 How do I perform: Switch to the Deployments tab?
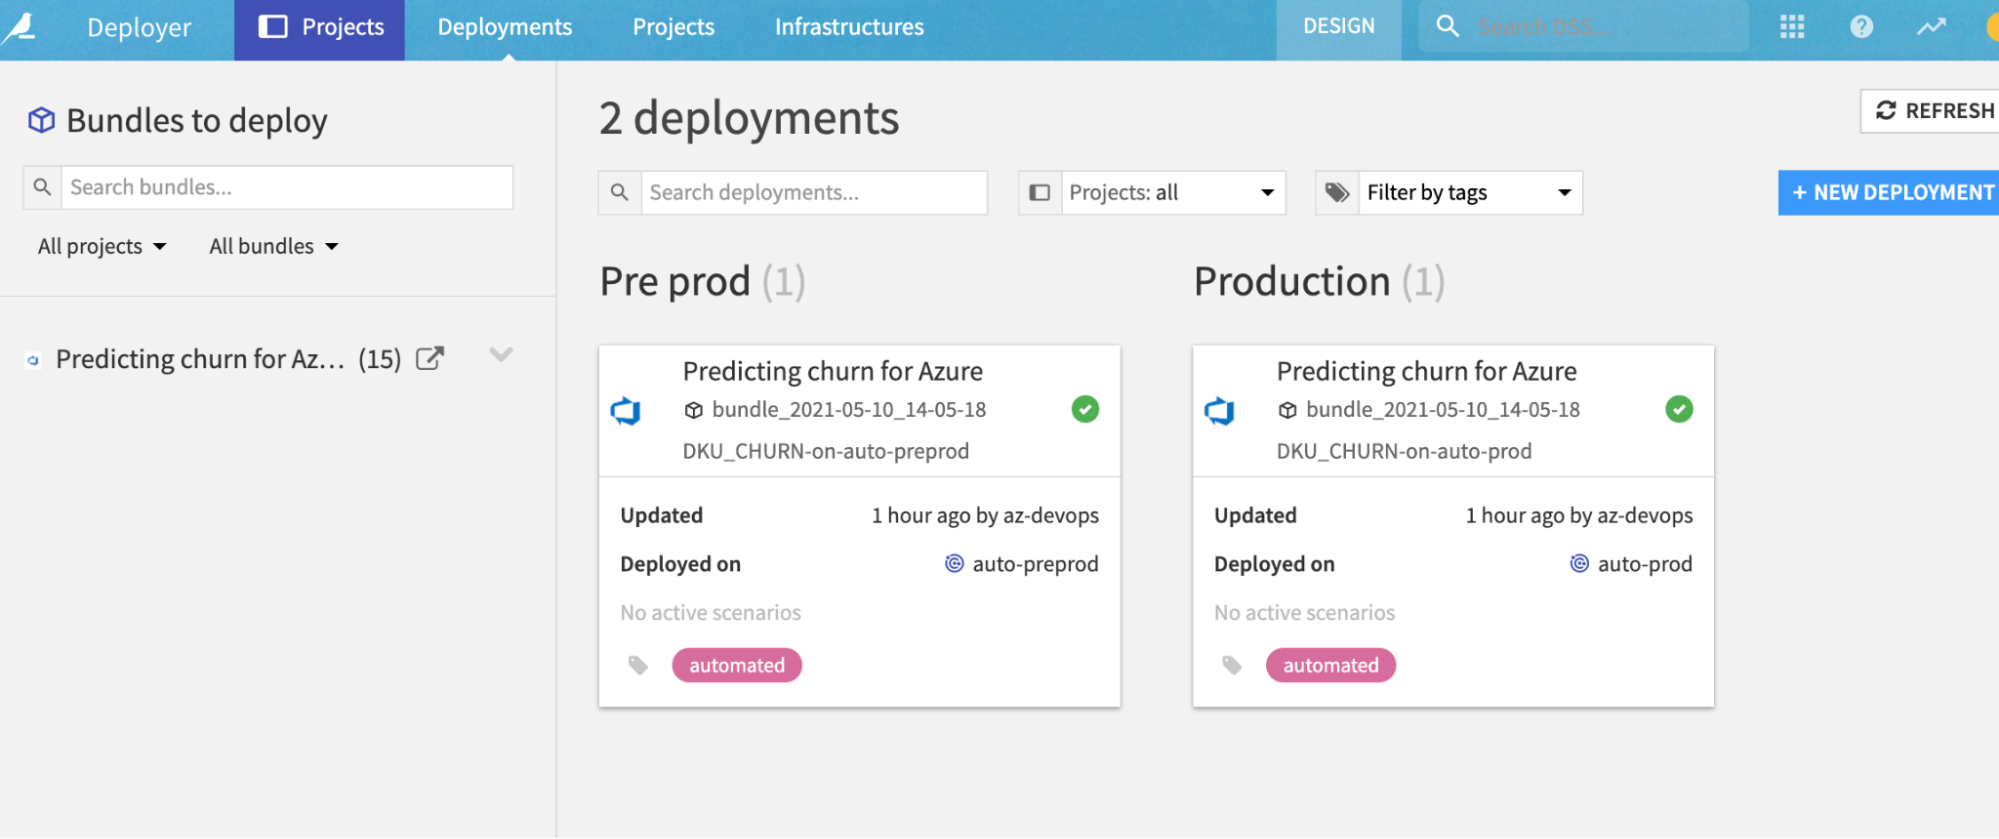(x=505, y=27)
